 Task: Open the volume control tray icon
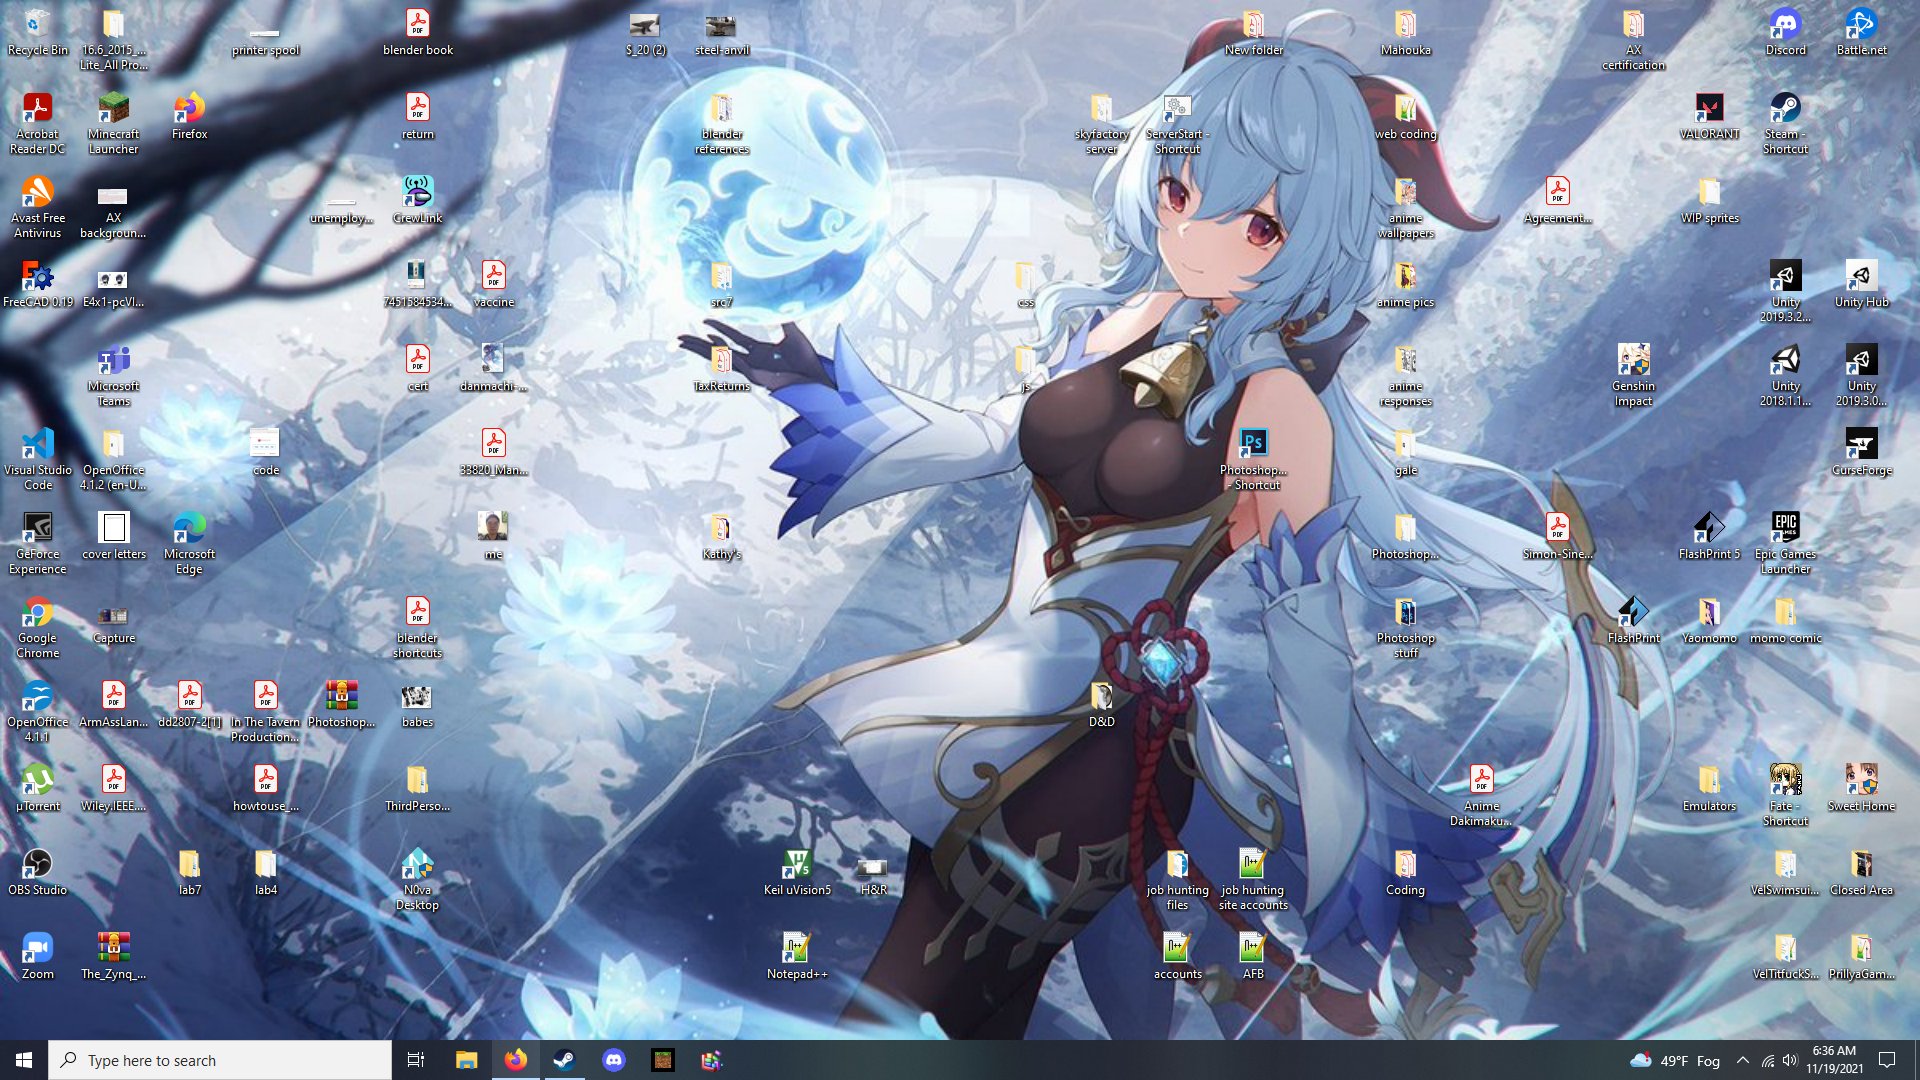coord(1790,1060)
